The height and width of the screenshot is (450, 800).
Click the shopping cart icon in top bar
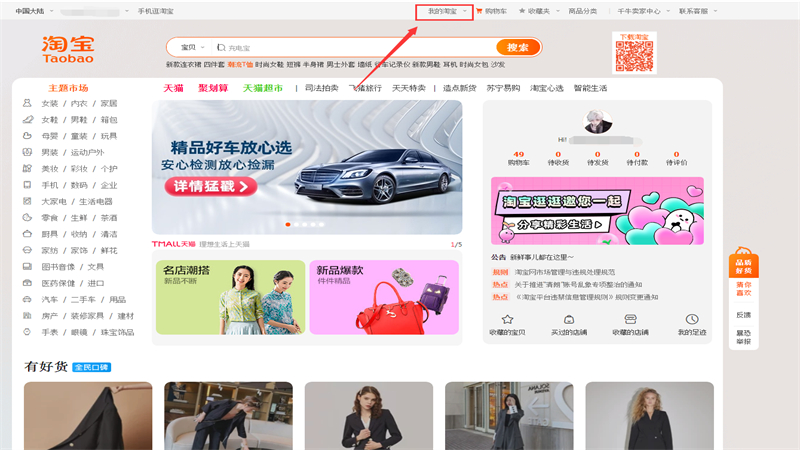point(479,11)
